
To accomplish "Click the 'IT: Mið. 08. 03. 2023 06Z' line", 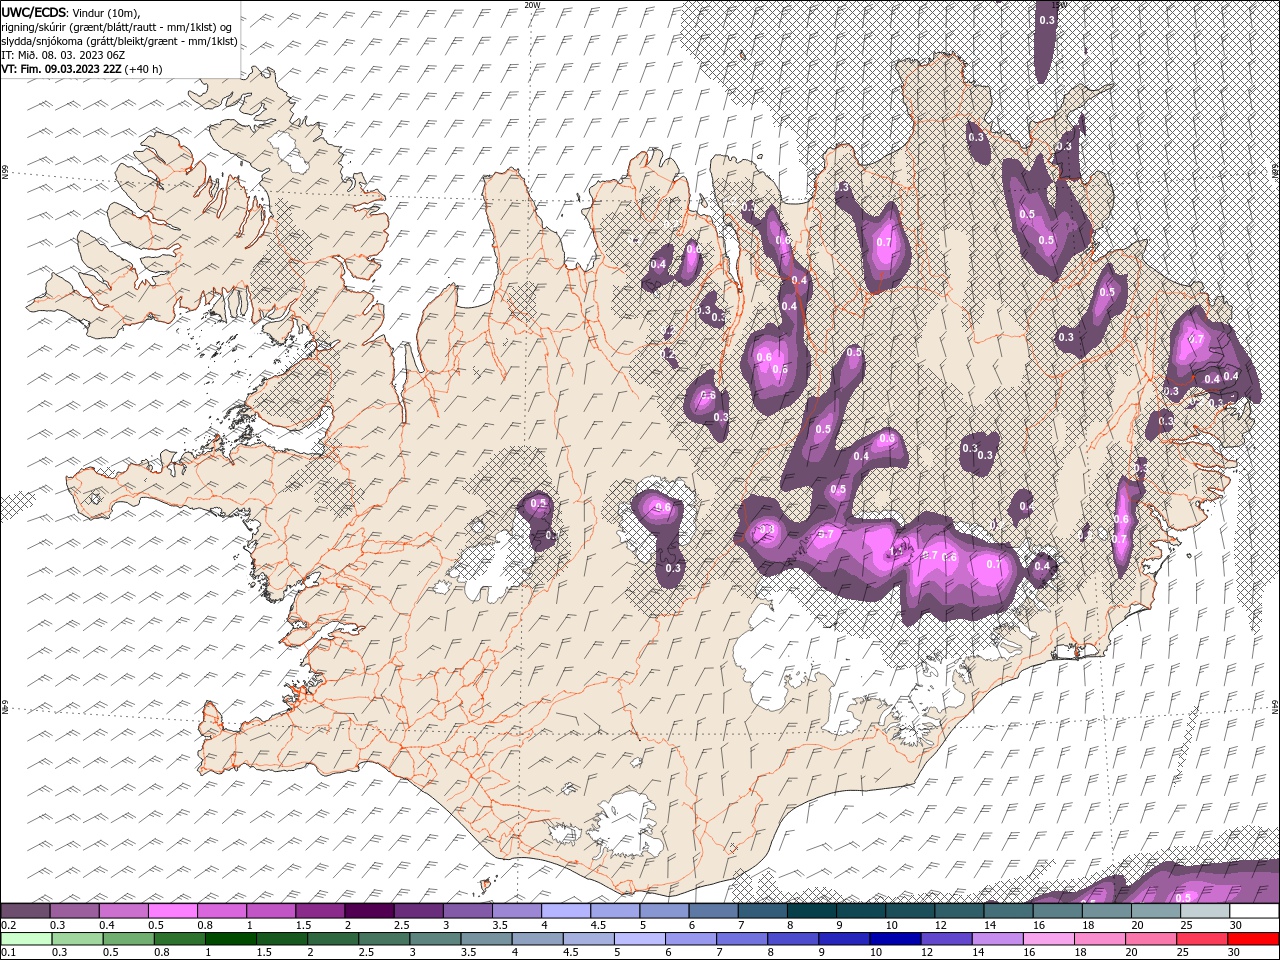I will click(x=64, y=55).
